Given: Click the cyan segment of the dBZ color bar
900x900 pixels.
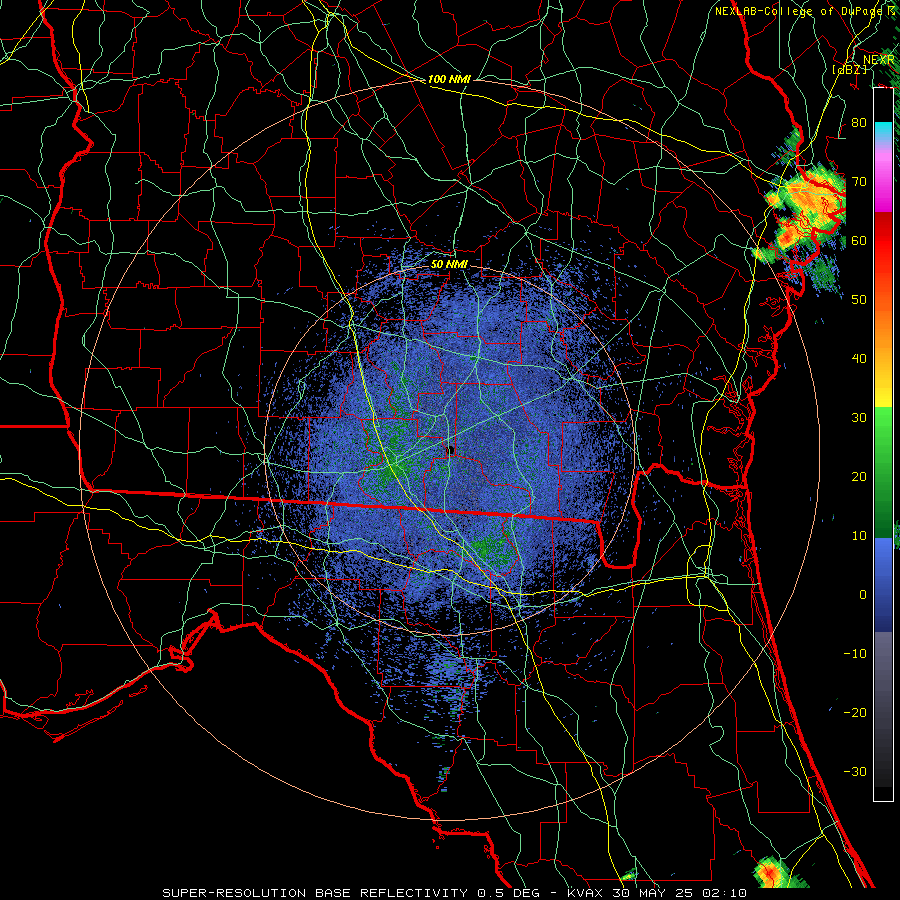Looking at the screenshot, I should pos(883,131).
